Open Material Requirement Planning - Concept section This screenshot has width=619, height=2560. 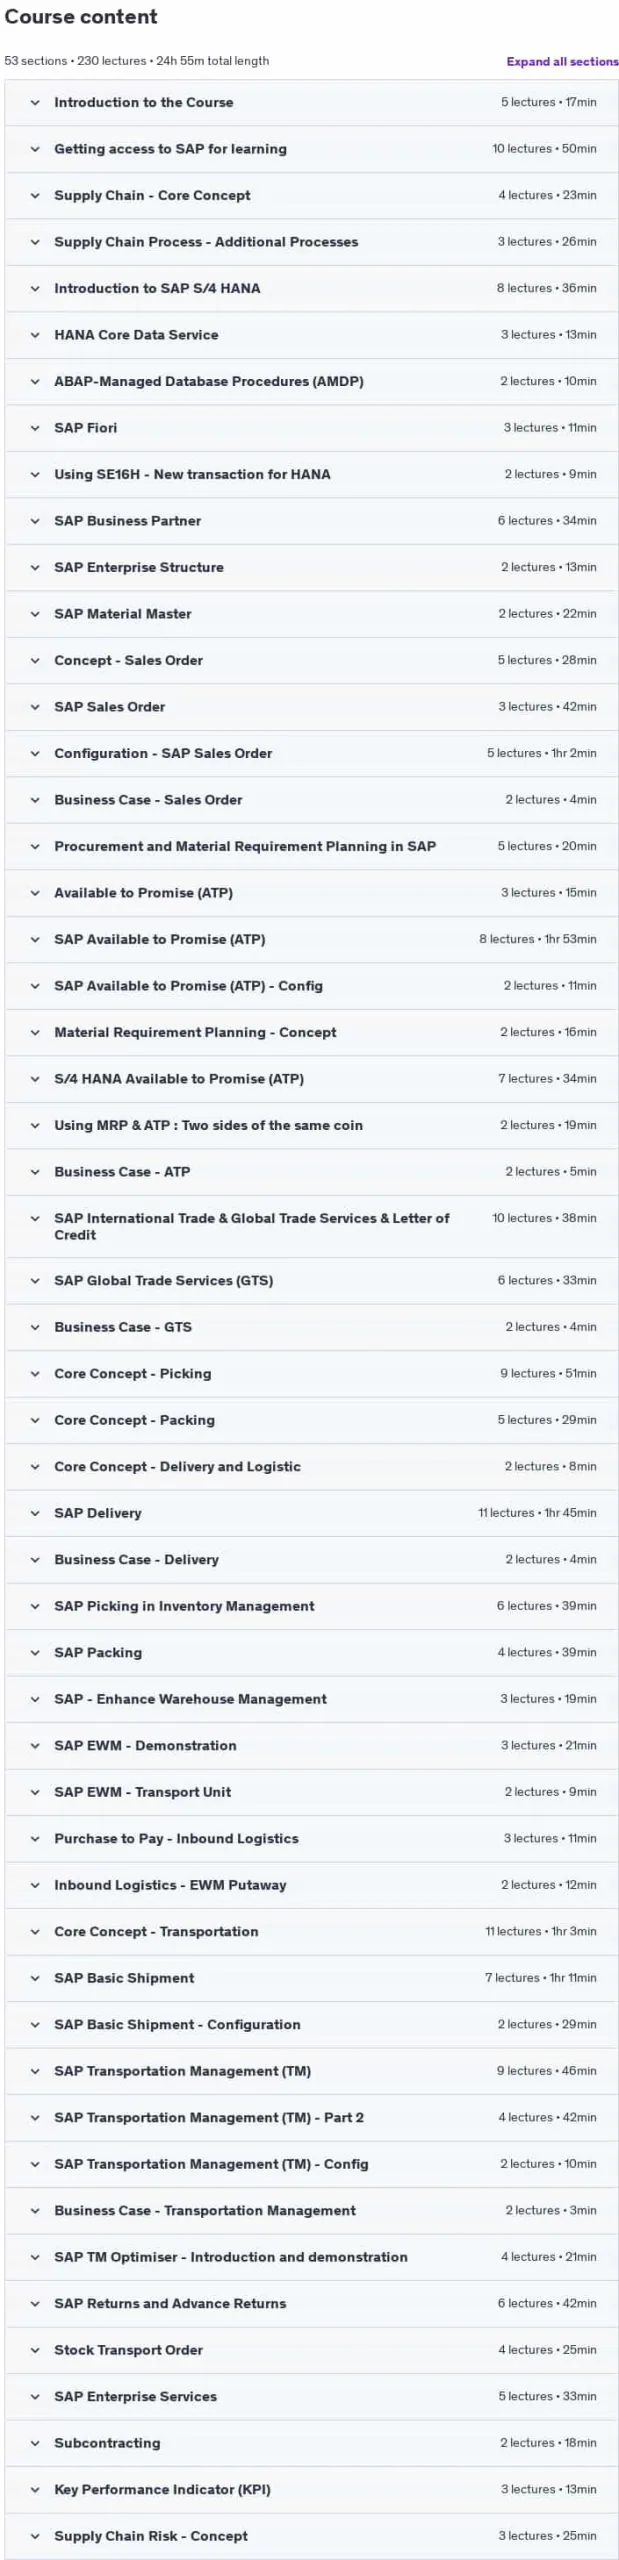(311, 1032)
